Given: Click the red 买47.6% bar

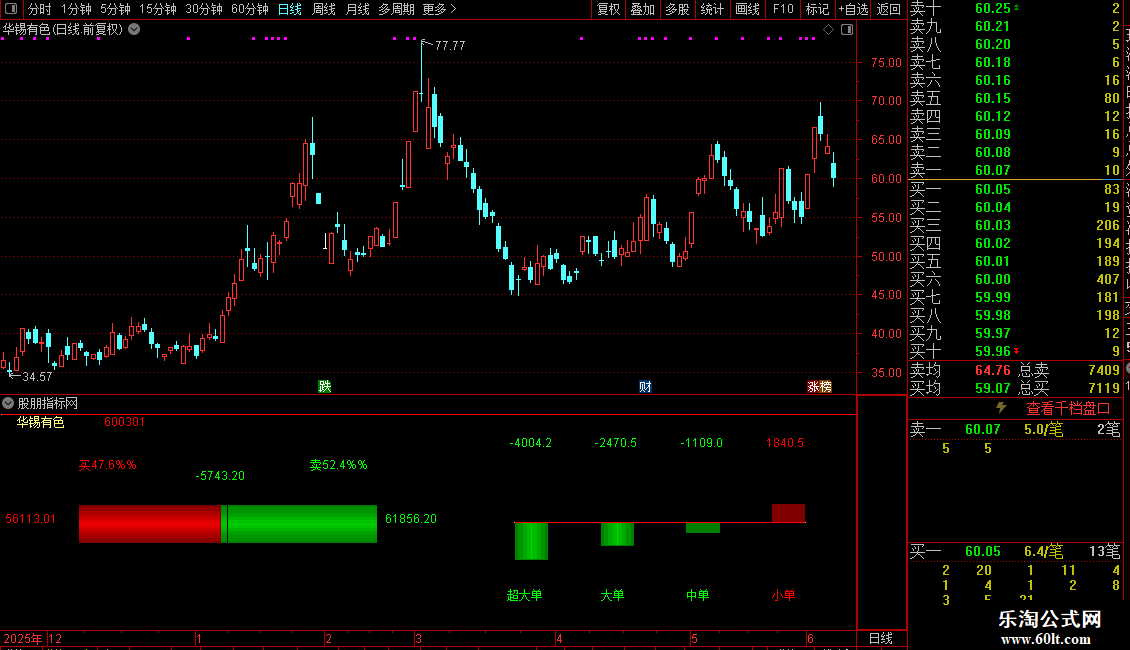Looking at the screenshot, I should tap(149, 524).
